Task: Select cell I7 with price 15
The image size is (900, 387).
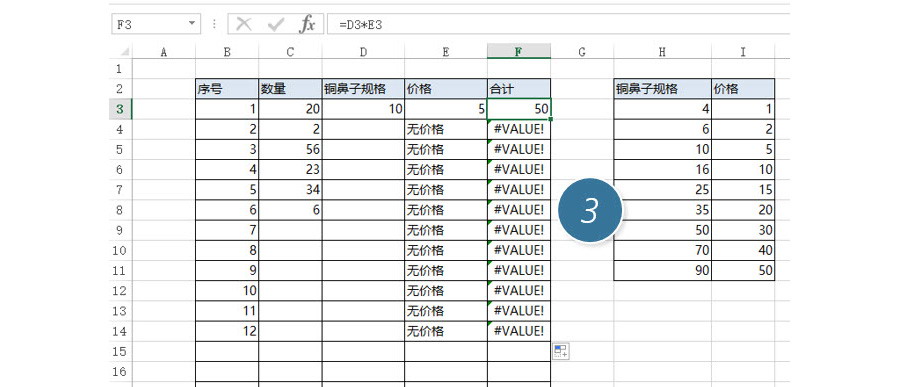Action: 743,189
